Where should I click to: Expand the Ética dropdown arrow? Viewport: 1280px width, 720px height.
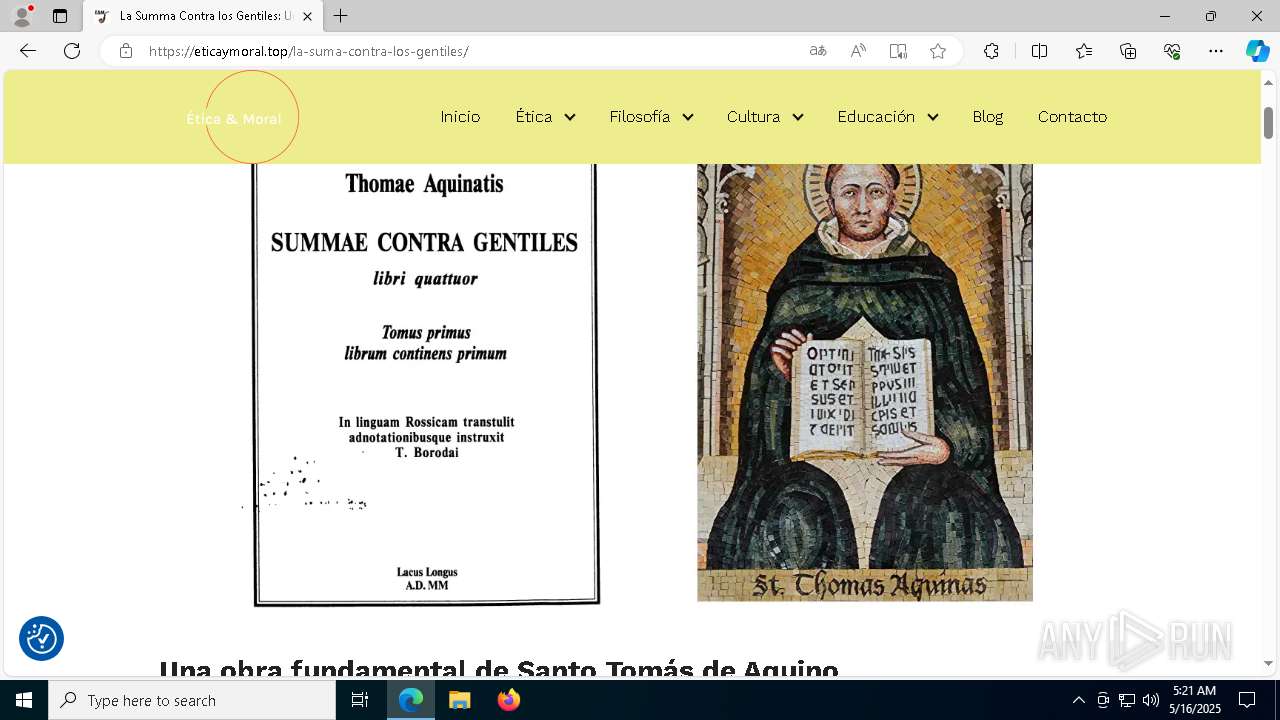(570, 117)
